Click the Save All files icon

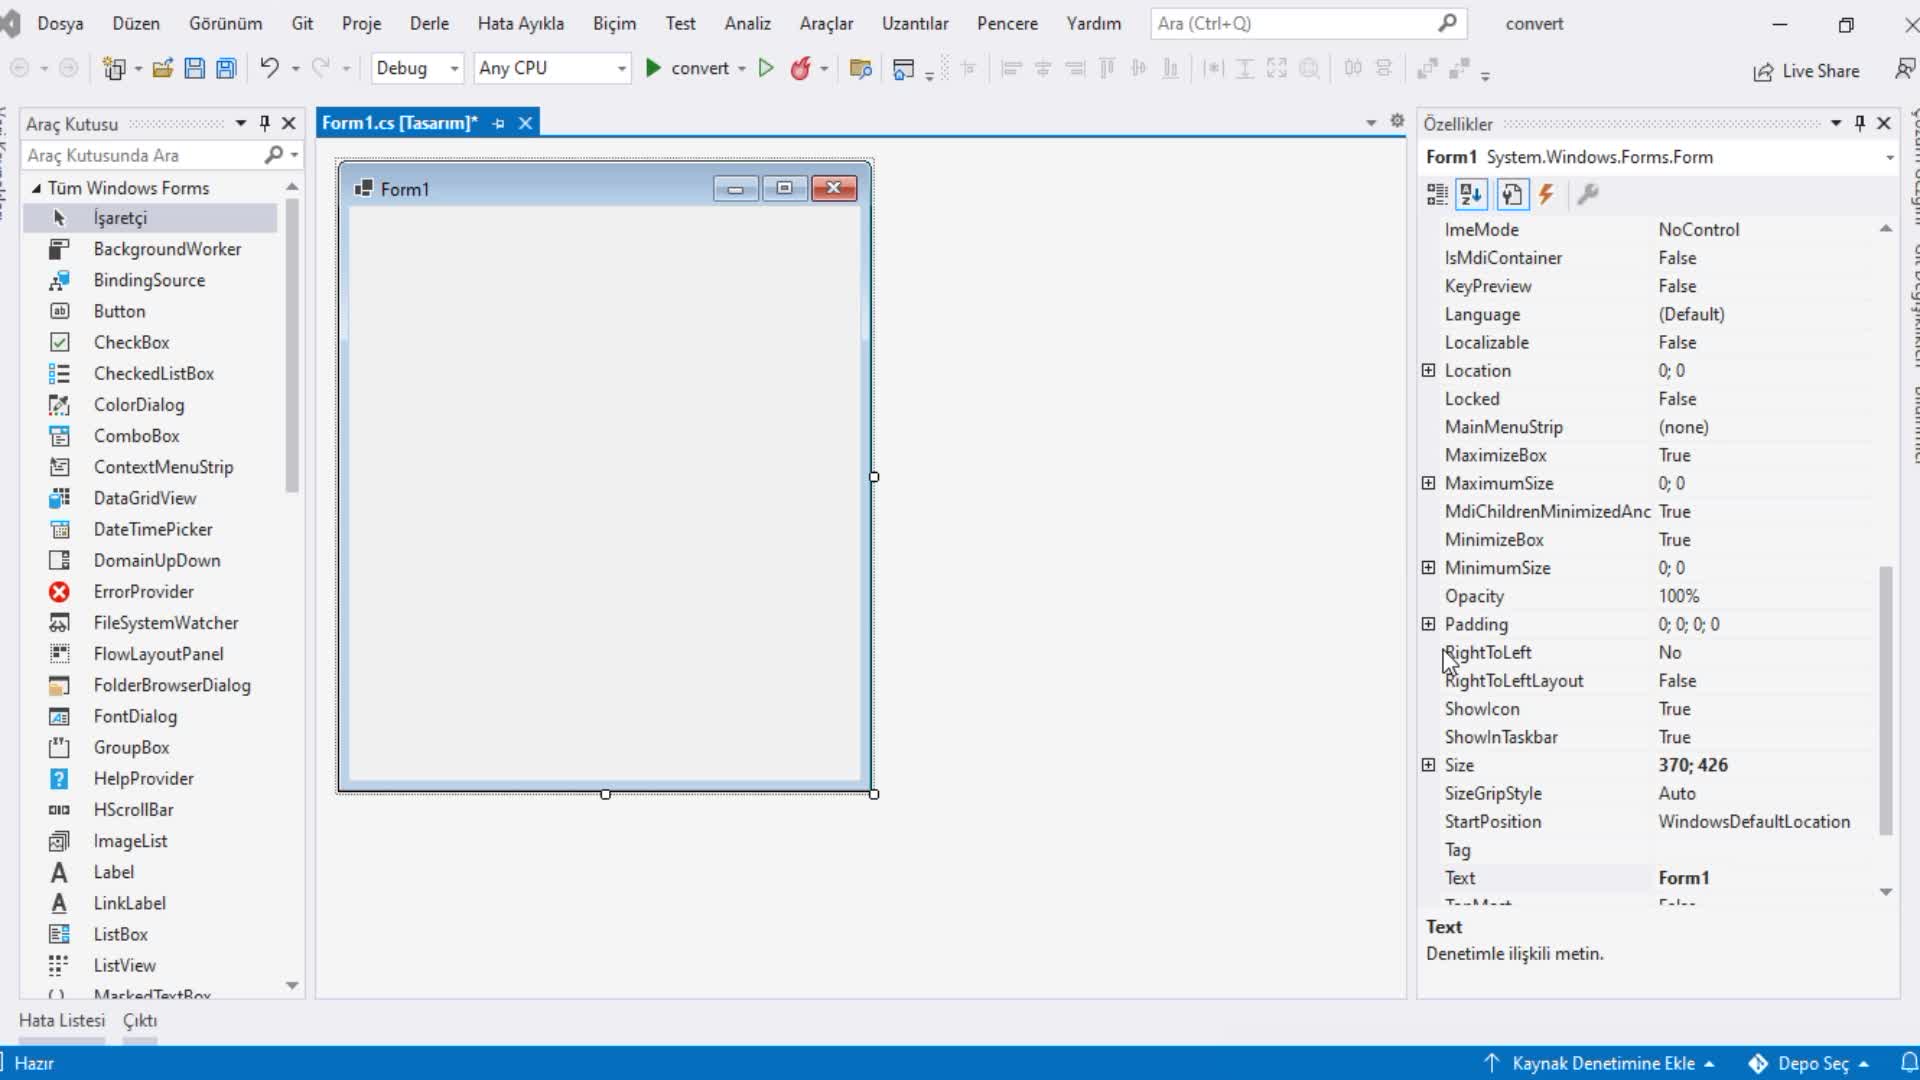pyautogui.click(x=224, y=69)
